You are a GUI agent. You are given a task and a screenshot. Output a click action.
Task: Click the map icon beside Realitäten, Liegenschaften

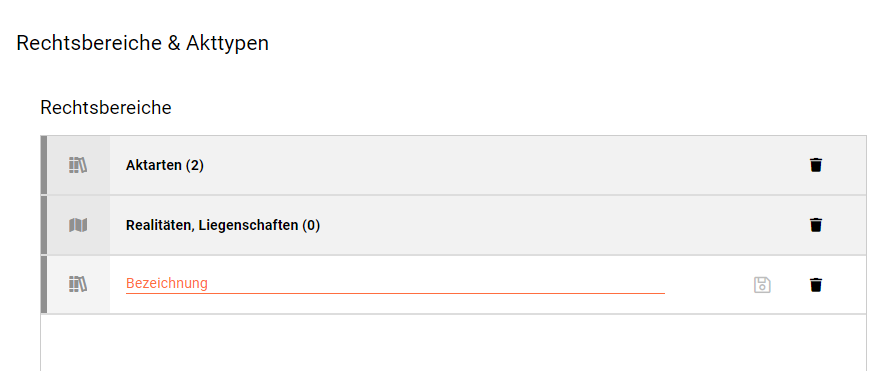pyautogui.click(x=78, y=225)
